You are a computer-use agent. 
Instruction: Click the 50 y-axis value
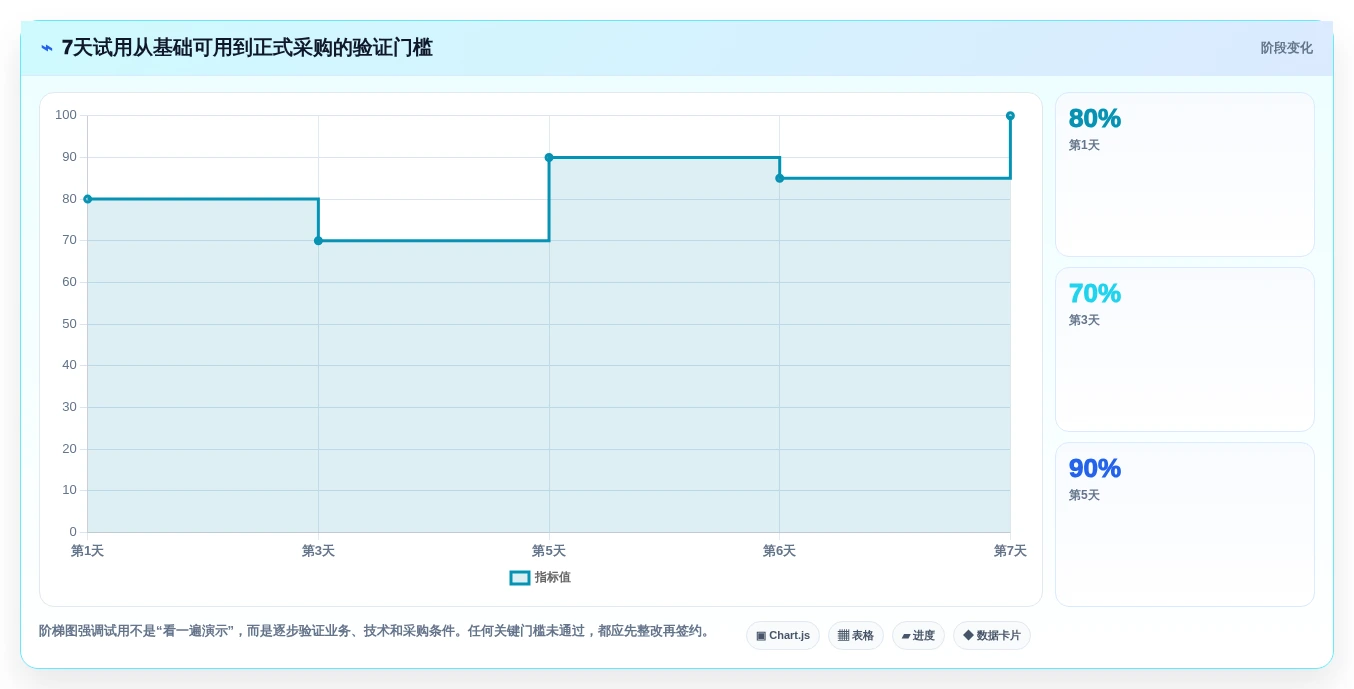(69, 324)
